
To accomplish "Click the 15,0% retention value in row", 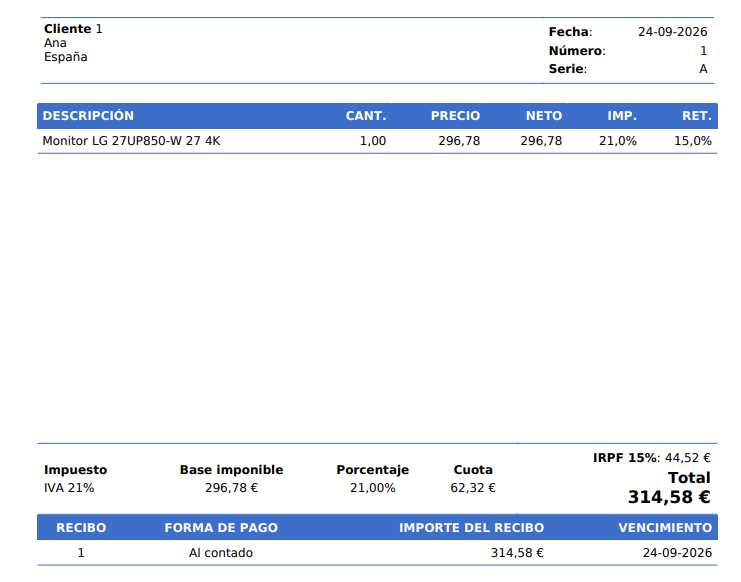I will [693, 141].
